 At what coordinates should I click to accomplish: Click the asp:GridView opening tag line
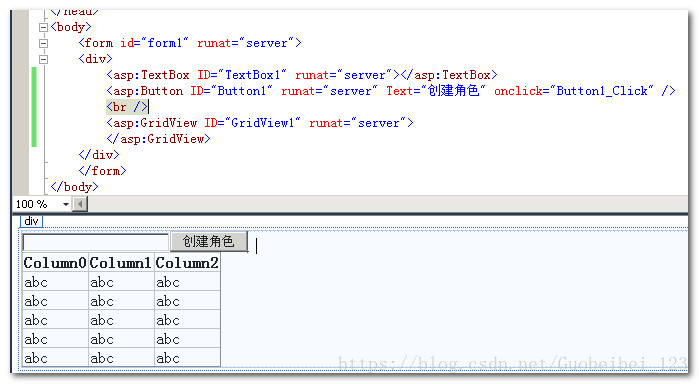click(260, 123)
